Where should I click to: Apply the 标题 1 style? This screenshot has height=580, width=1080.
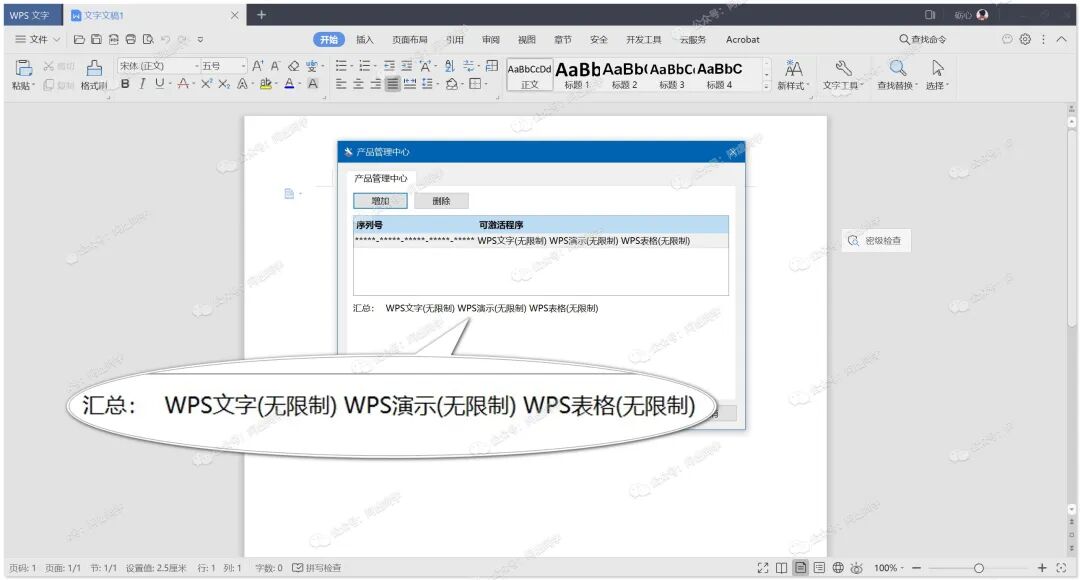click(577, 74)
